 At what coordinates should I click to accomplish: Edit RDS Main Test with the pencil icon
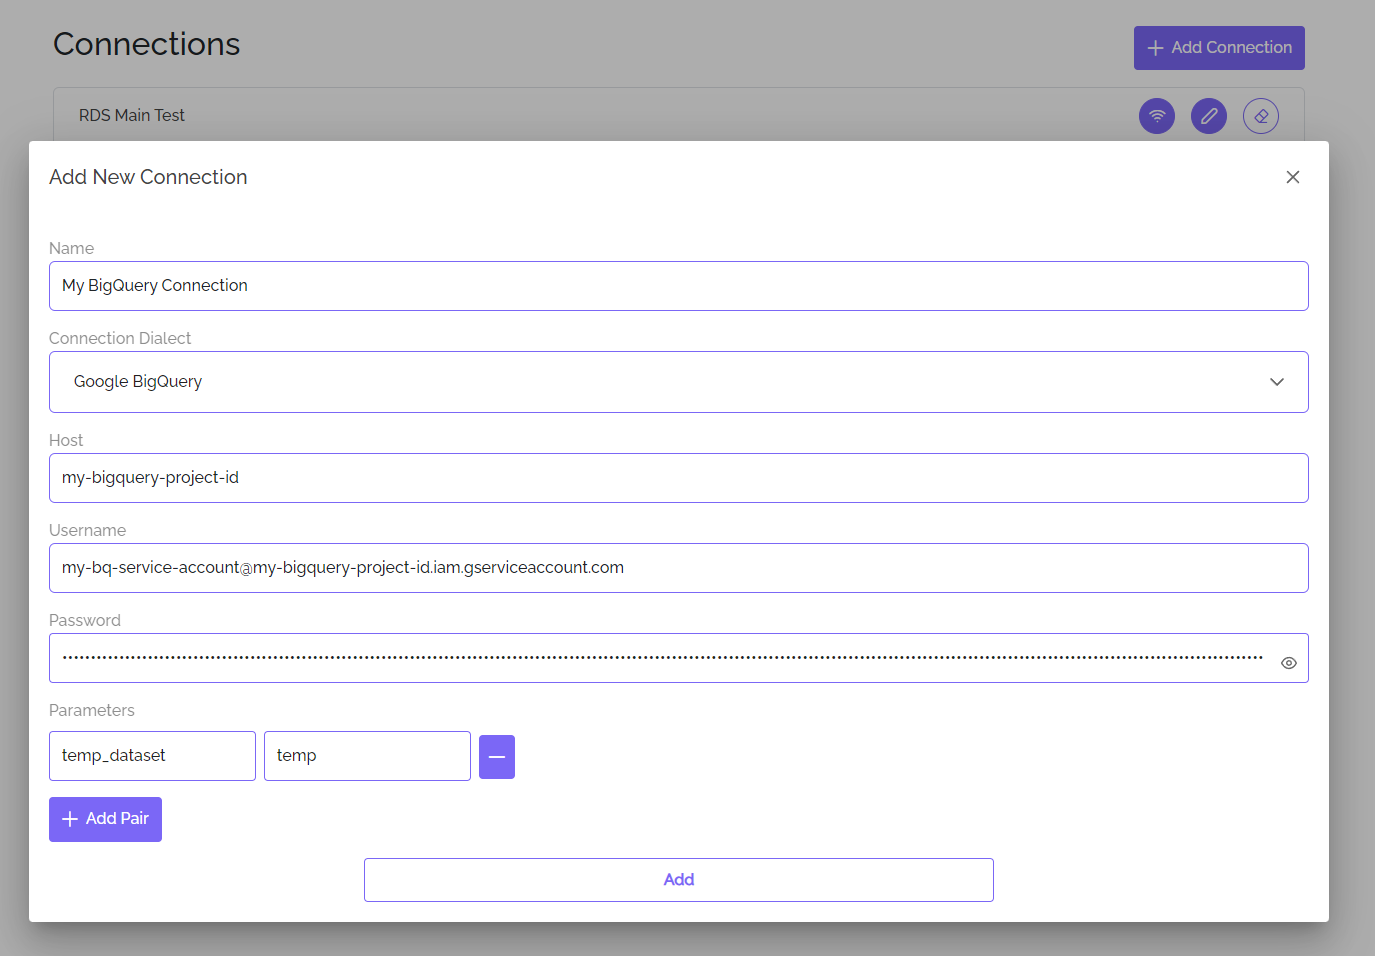coord(1209,115)
